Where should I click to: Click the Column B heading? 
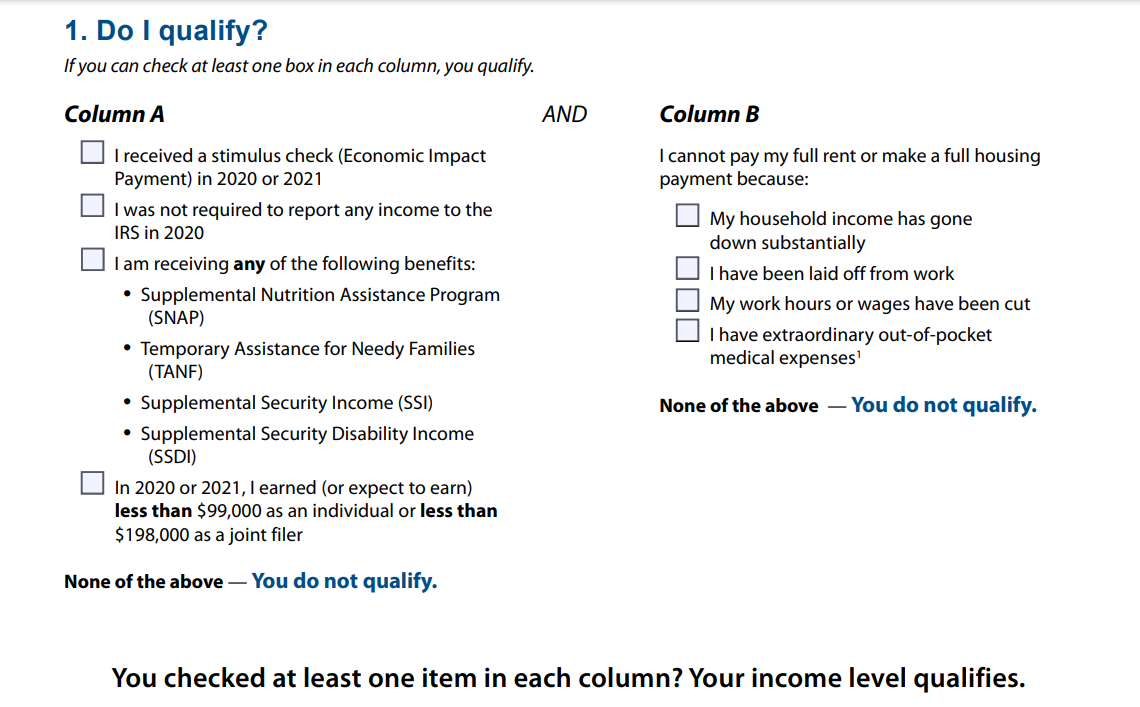click(x=709, y=114)
